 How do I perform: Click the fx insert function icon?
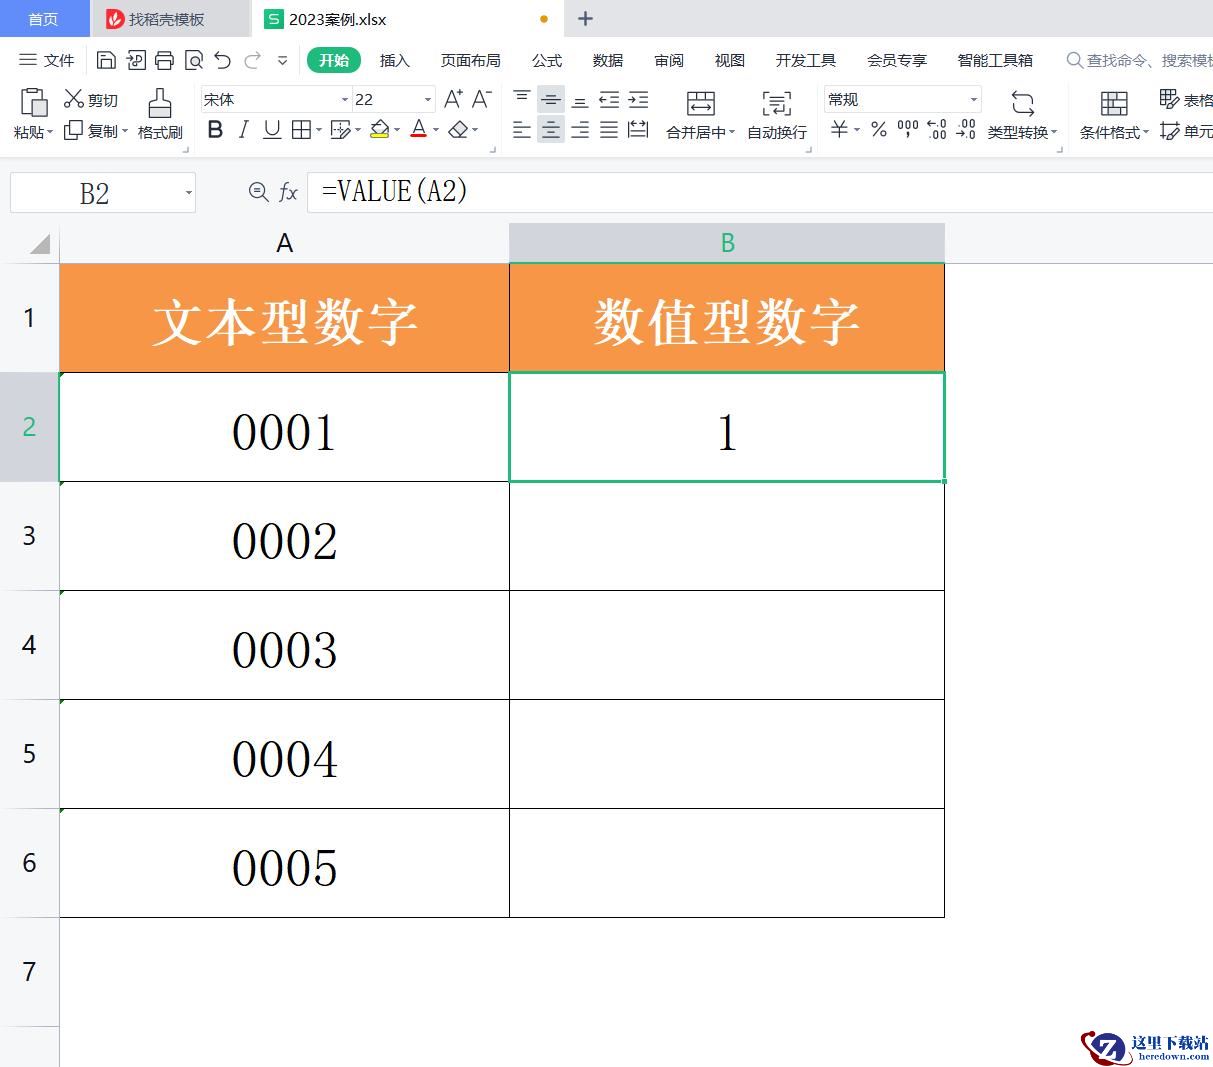(x=289, y=192)
